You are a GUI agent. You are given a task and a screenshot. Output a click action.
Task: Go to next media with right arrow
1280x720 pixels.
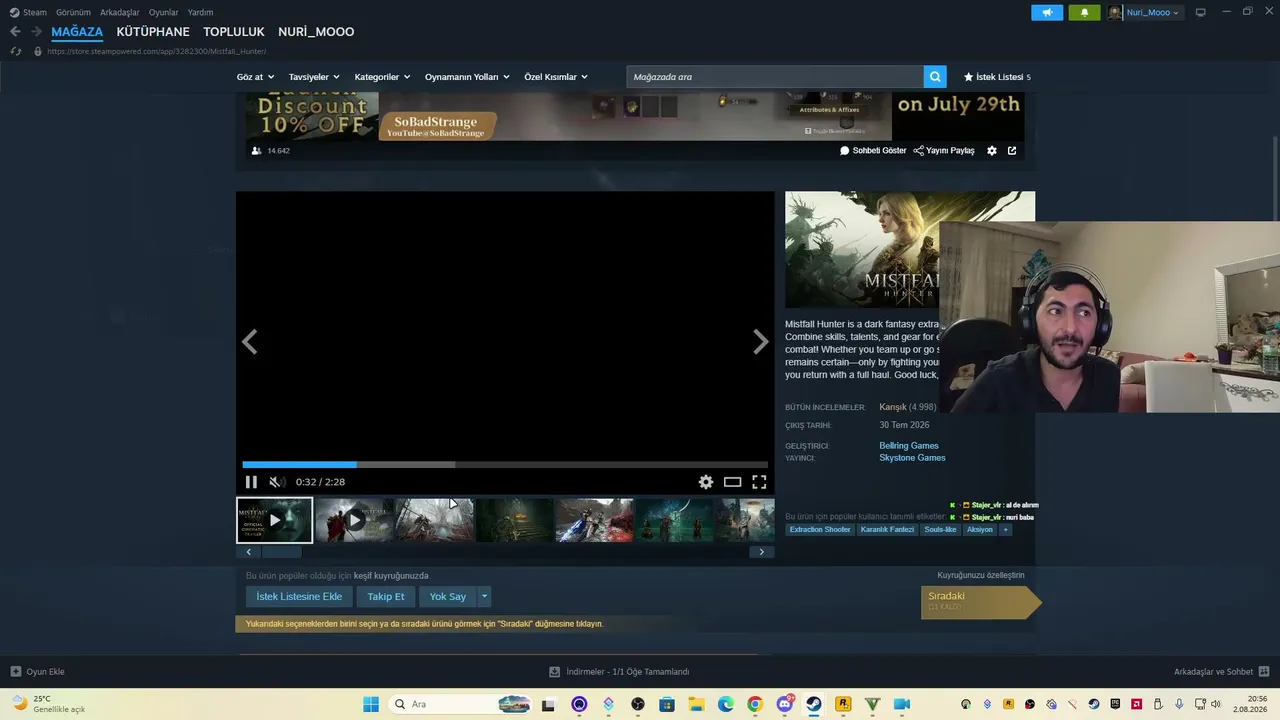pos(761,342)
